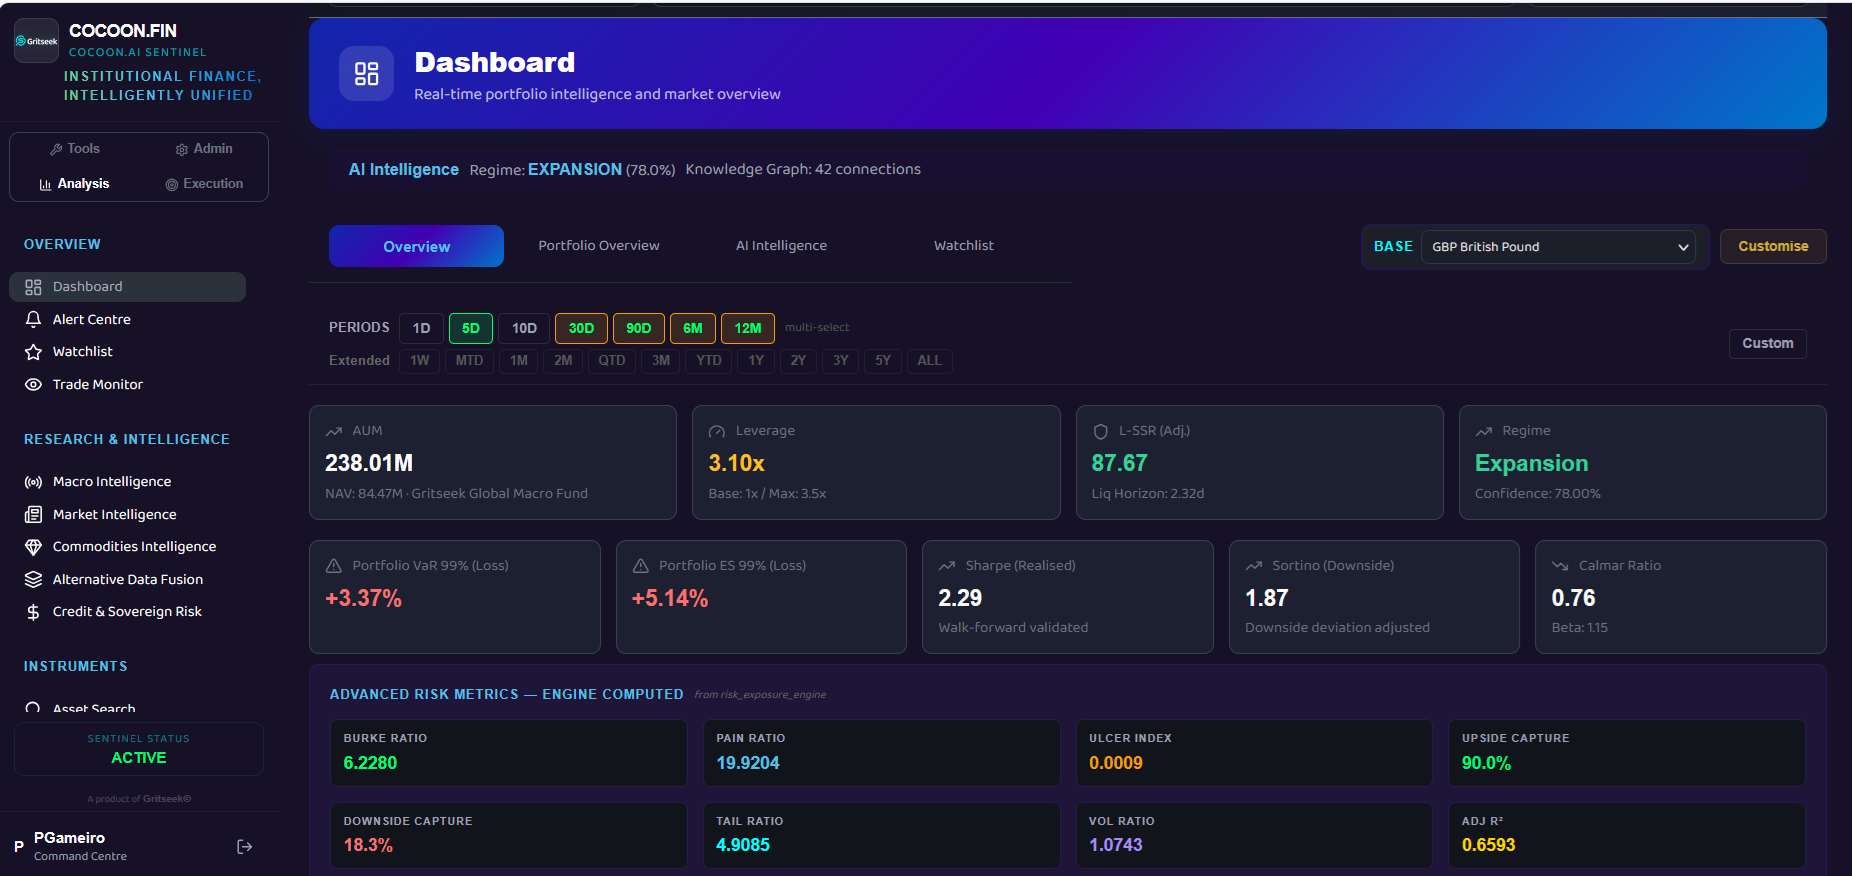This screenshot has width=1852, height=876.
Task: Enable the extended QTD period
Action: click(612, 361)
